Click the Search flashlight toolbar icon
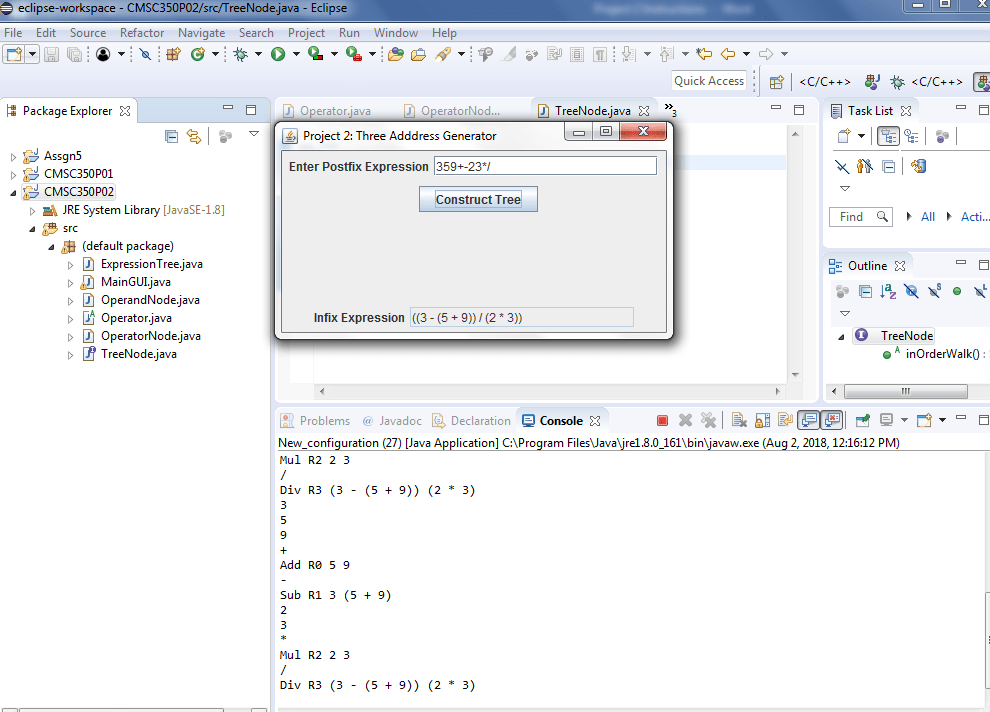 [443, 54]
